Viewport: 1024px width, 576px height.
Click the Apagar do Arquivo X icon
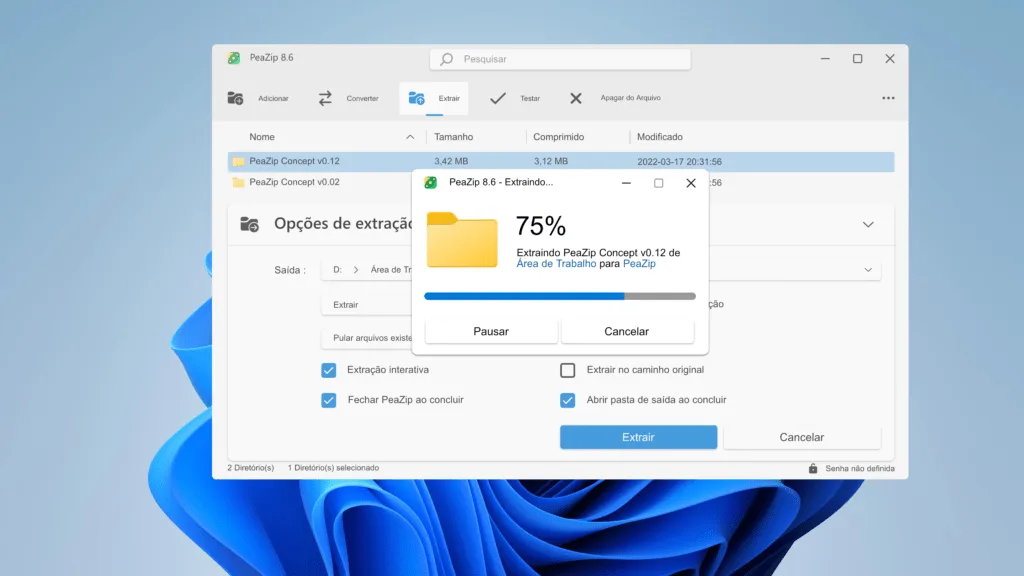click(x=575, y=98)
